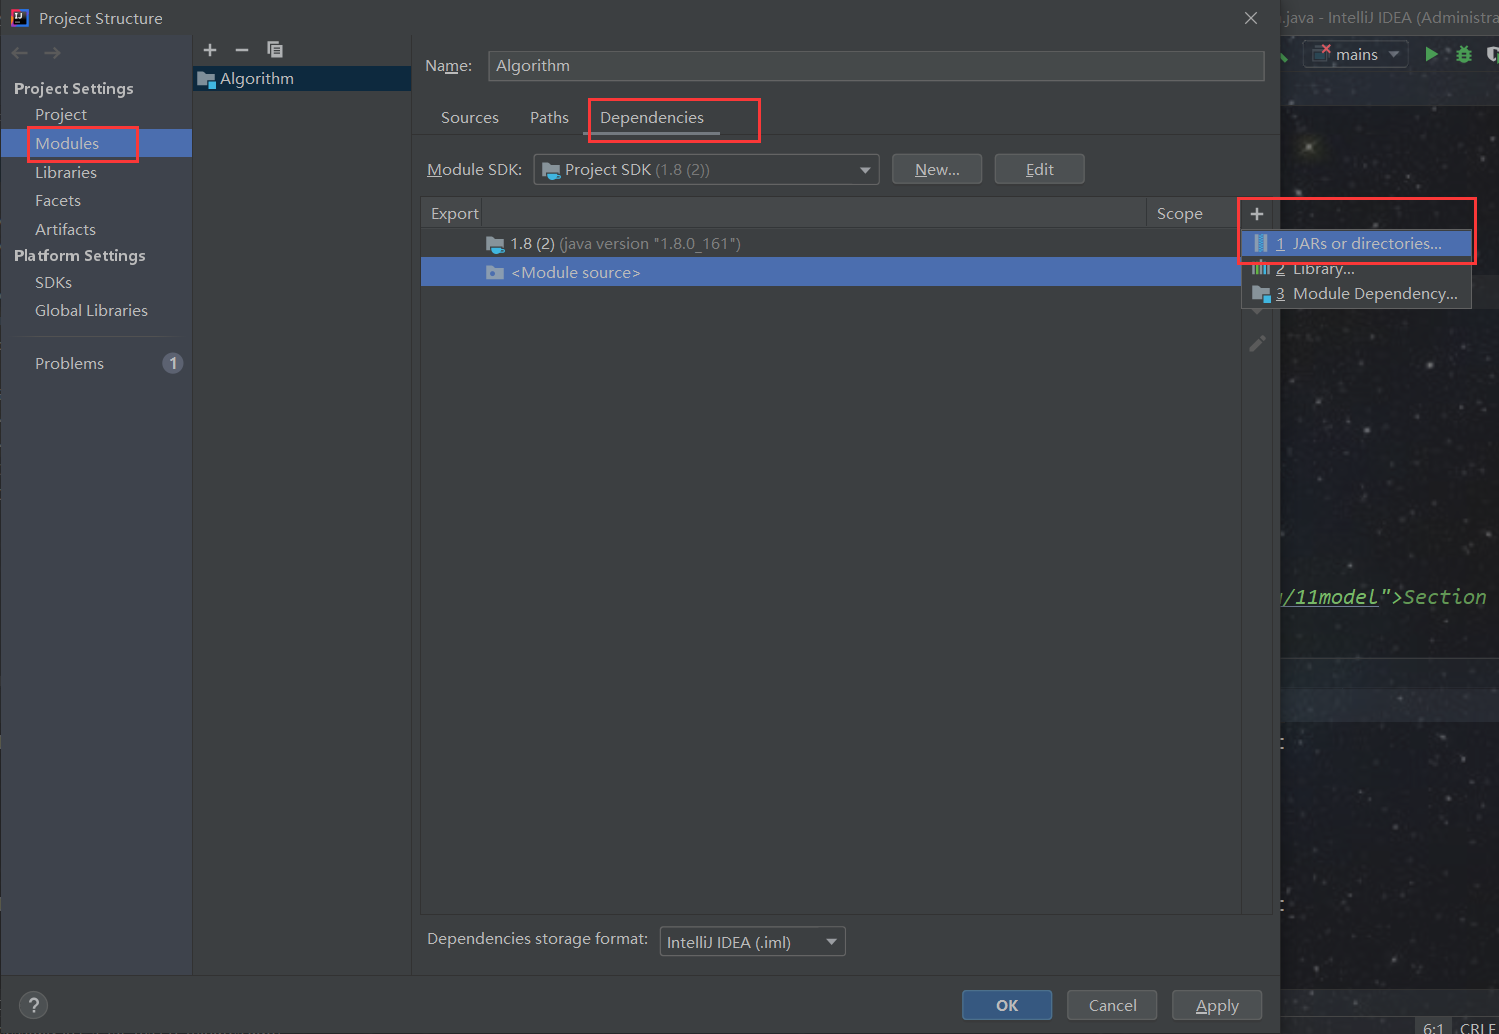Click the Apply button

1217,1006
